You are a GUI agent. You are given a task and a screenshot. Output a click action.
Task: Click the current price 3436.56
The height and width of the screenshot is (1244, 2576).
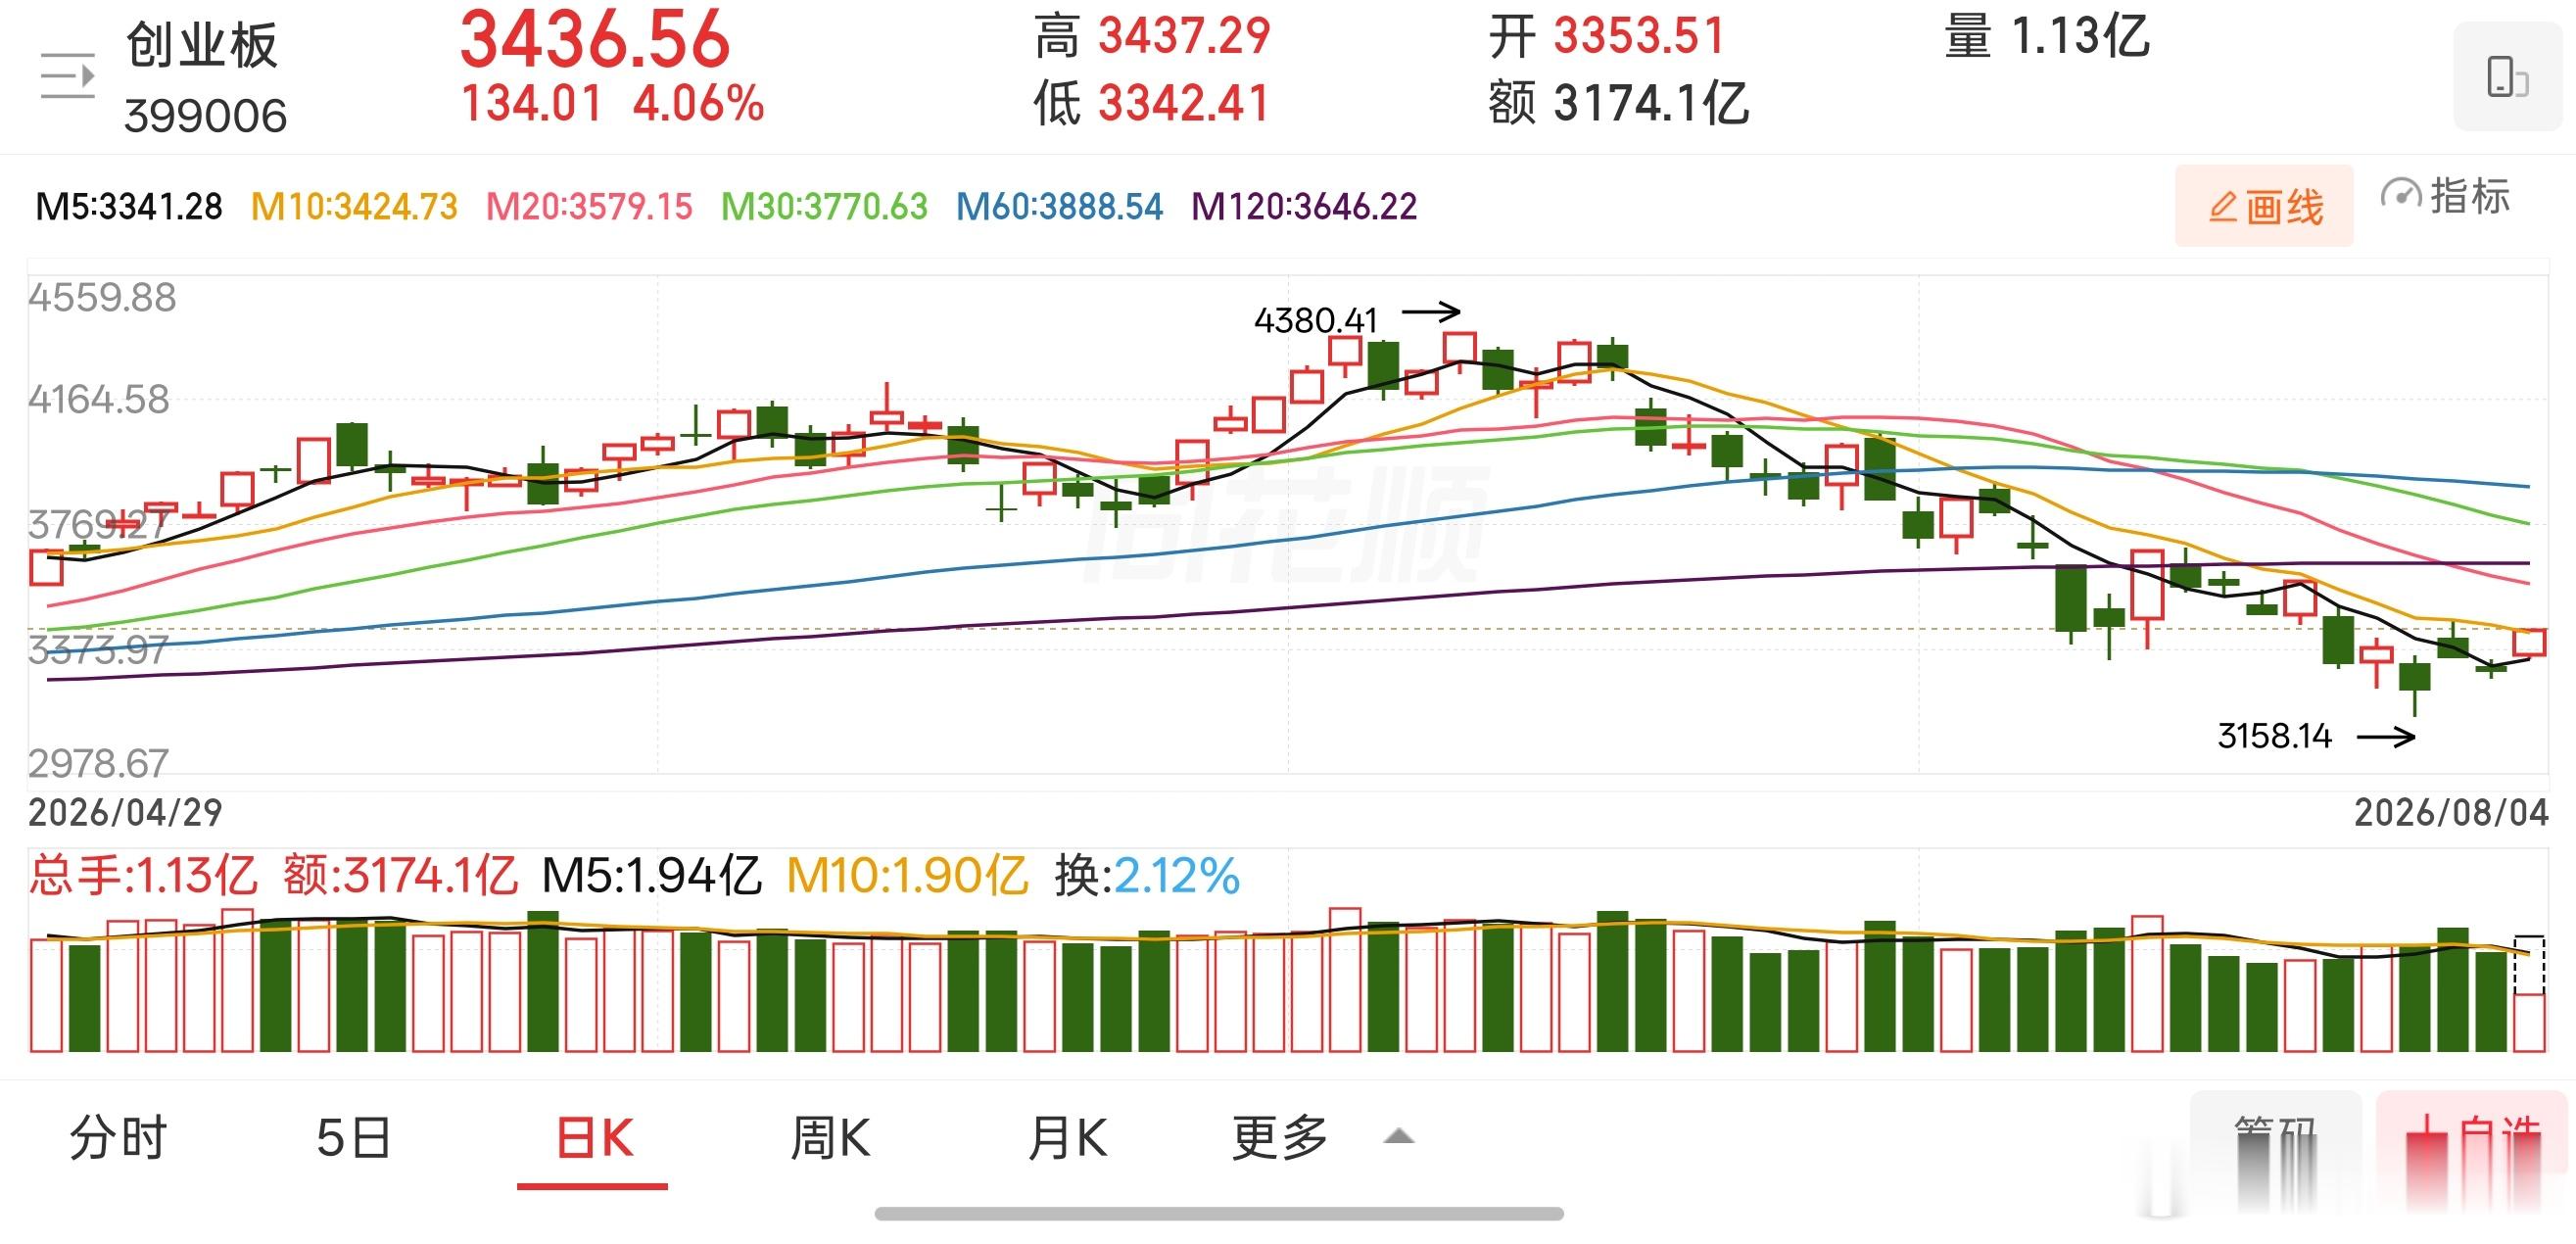(595, 39)
